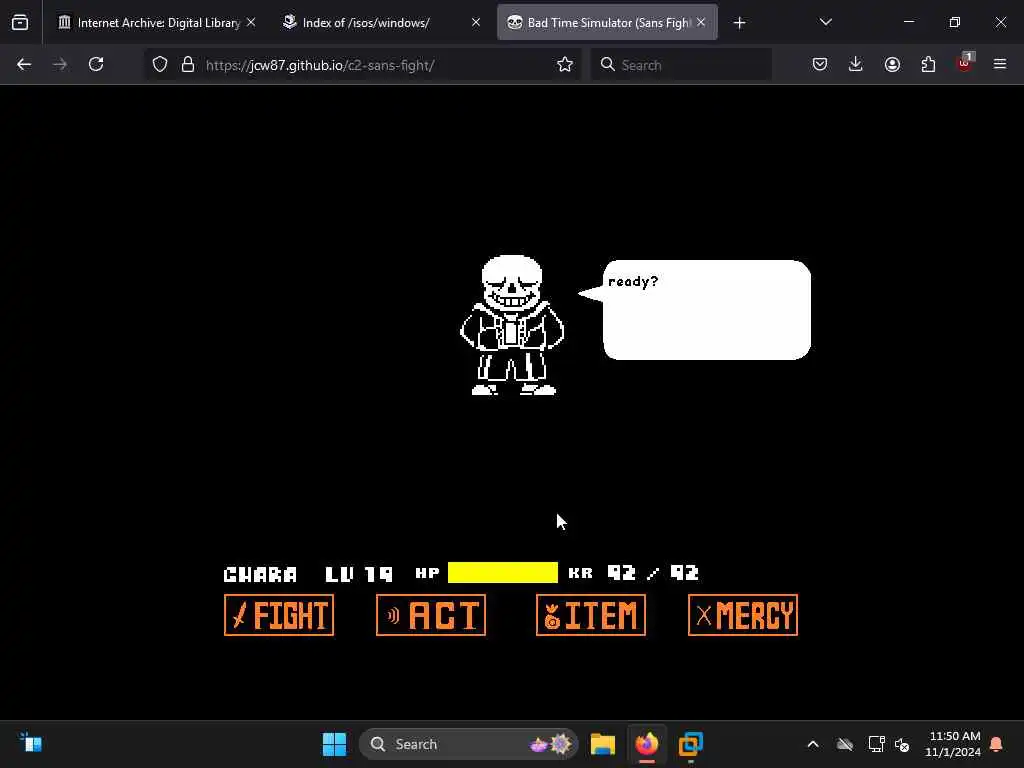1024x768 pixels.
Task: Click the Sans skeleton character
Action: (512, 325)
